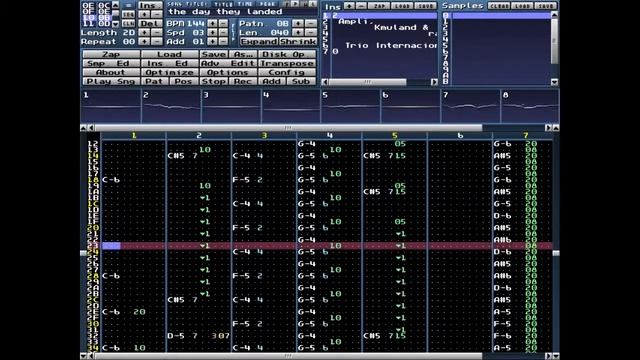Decrease Spd value with minus

pos(223,33)
